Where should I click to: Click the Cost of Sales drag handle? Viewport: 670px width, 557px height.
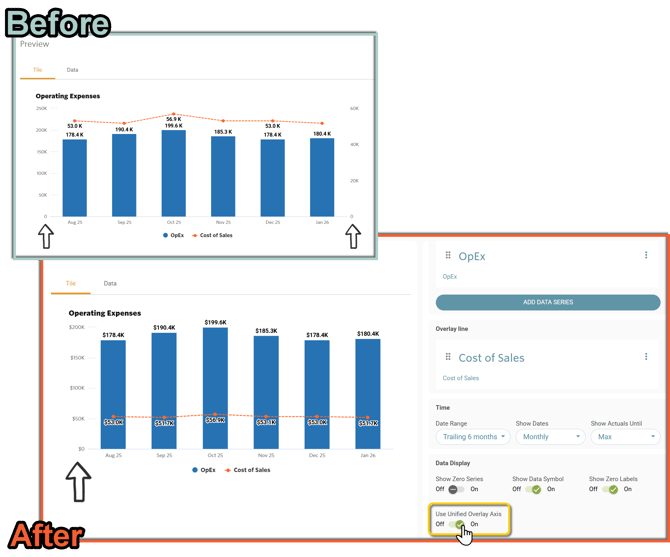click(448, 357)
